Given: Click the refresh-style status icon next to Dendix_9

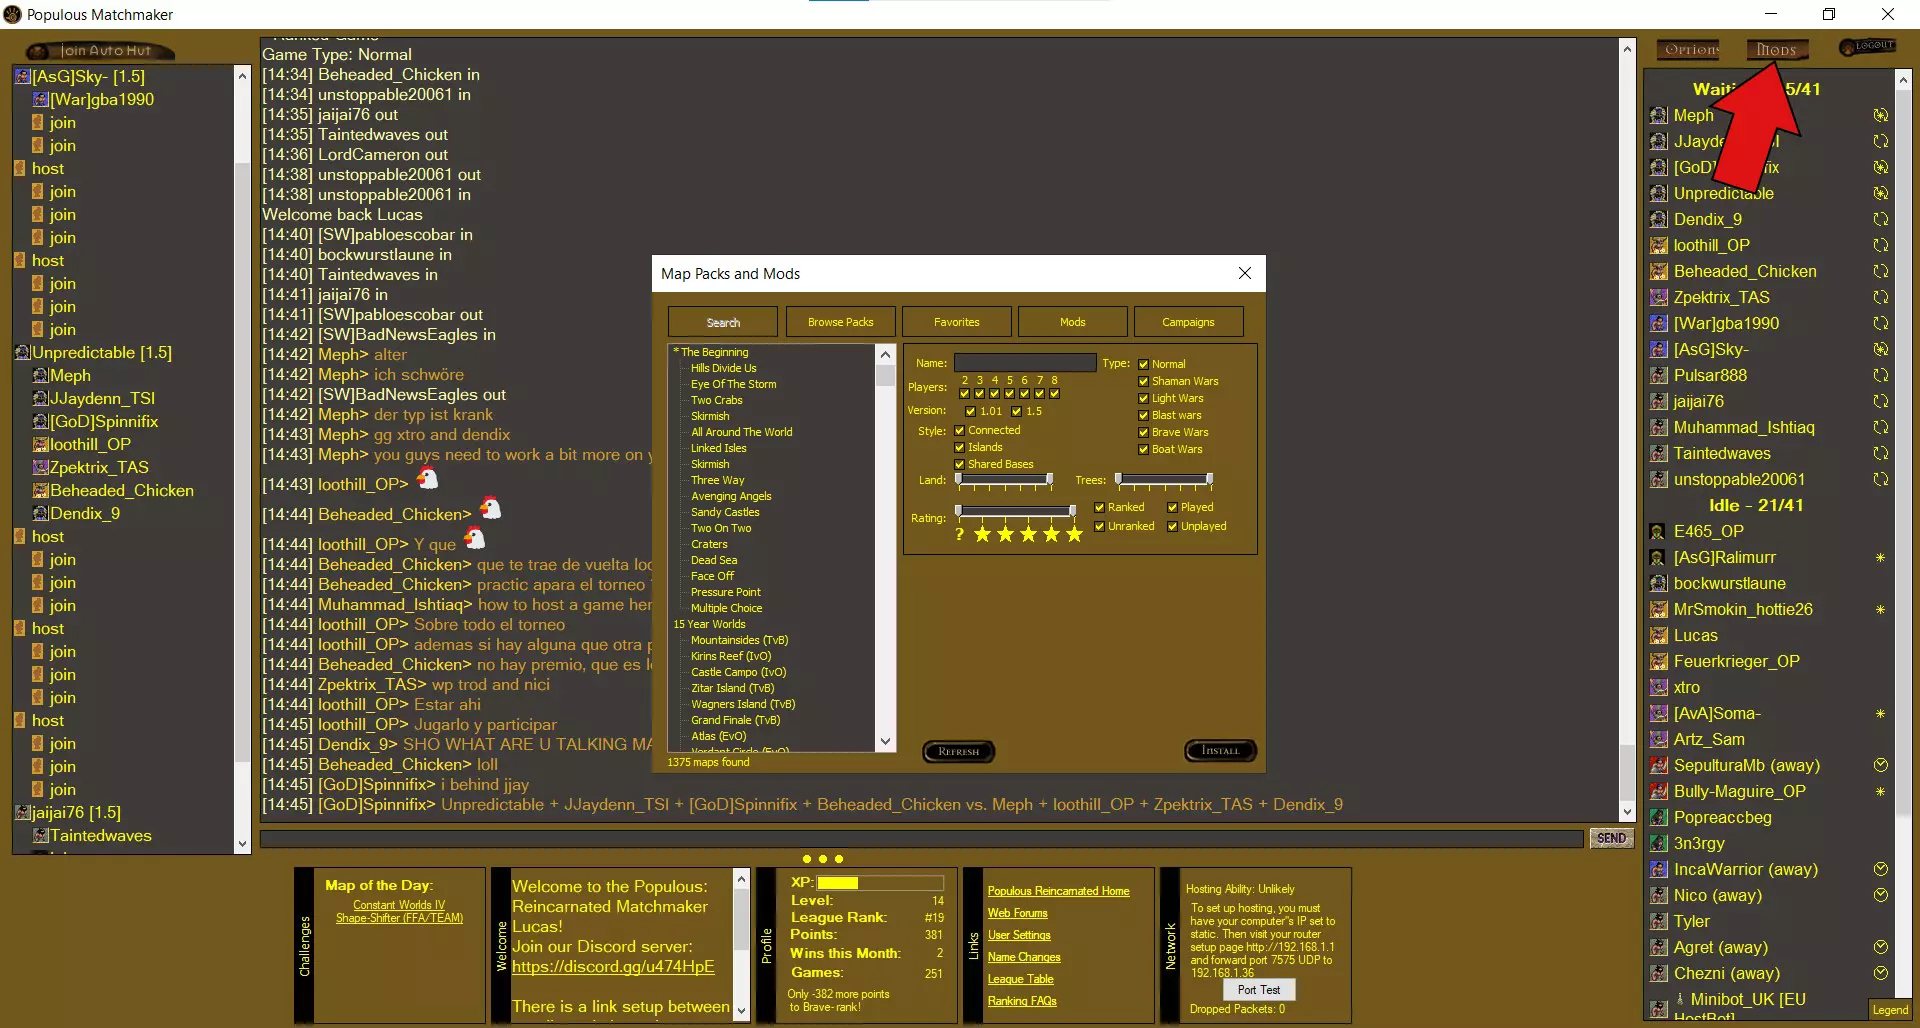Looking at the screenshot, I should [x=1880, y=220].
